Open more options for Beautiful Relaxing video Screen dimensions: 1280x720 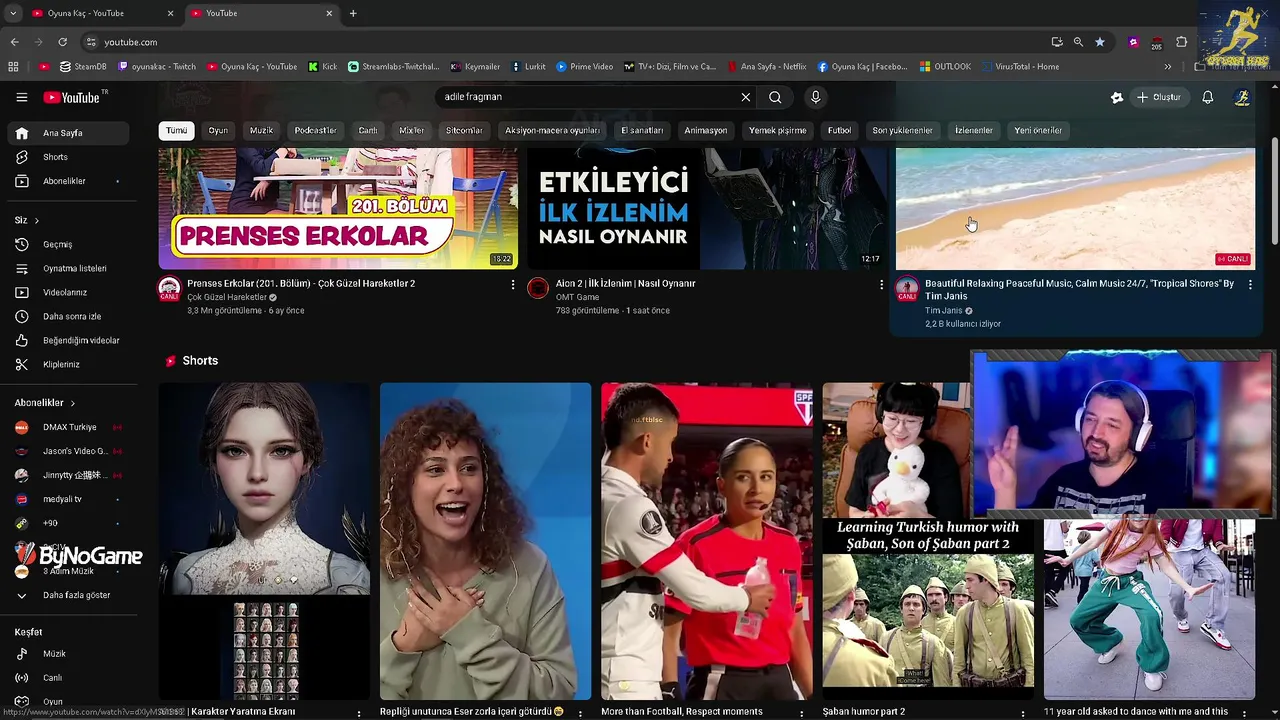[x=1249, y=285]
